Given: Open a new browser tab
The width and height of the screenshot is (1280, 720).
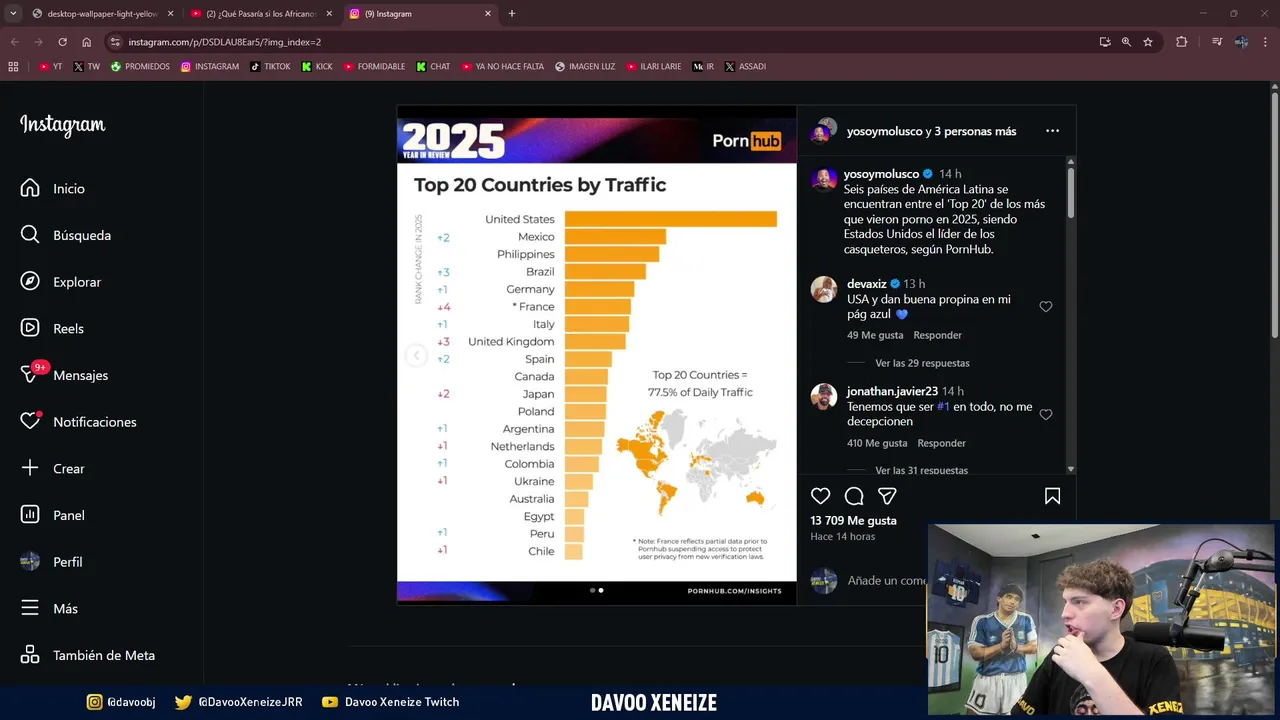Looking at the screenshot, I should (512, 14).
